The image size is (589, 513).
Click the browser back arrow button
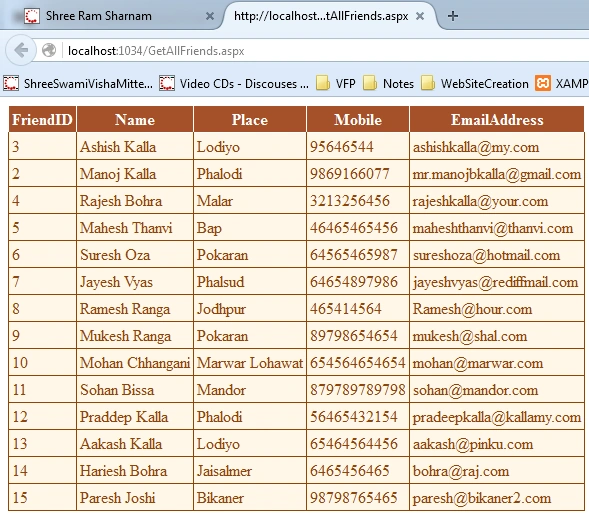pyautogui.click(x=21, y=50)
